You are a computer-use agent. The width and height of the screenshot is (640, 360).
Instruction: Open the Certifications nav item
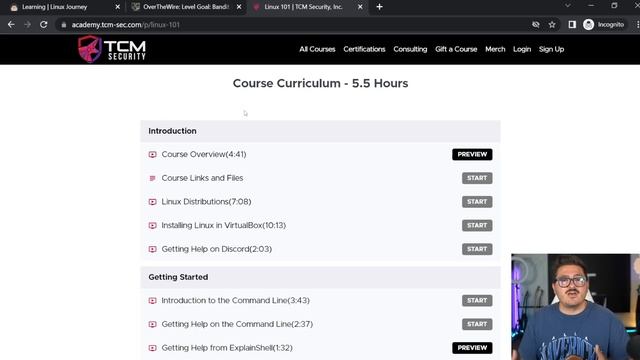364,49
